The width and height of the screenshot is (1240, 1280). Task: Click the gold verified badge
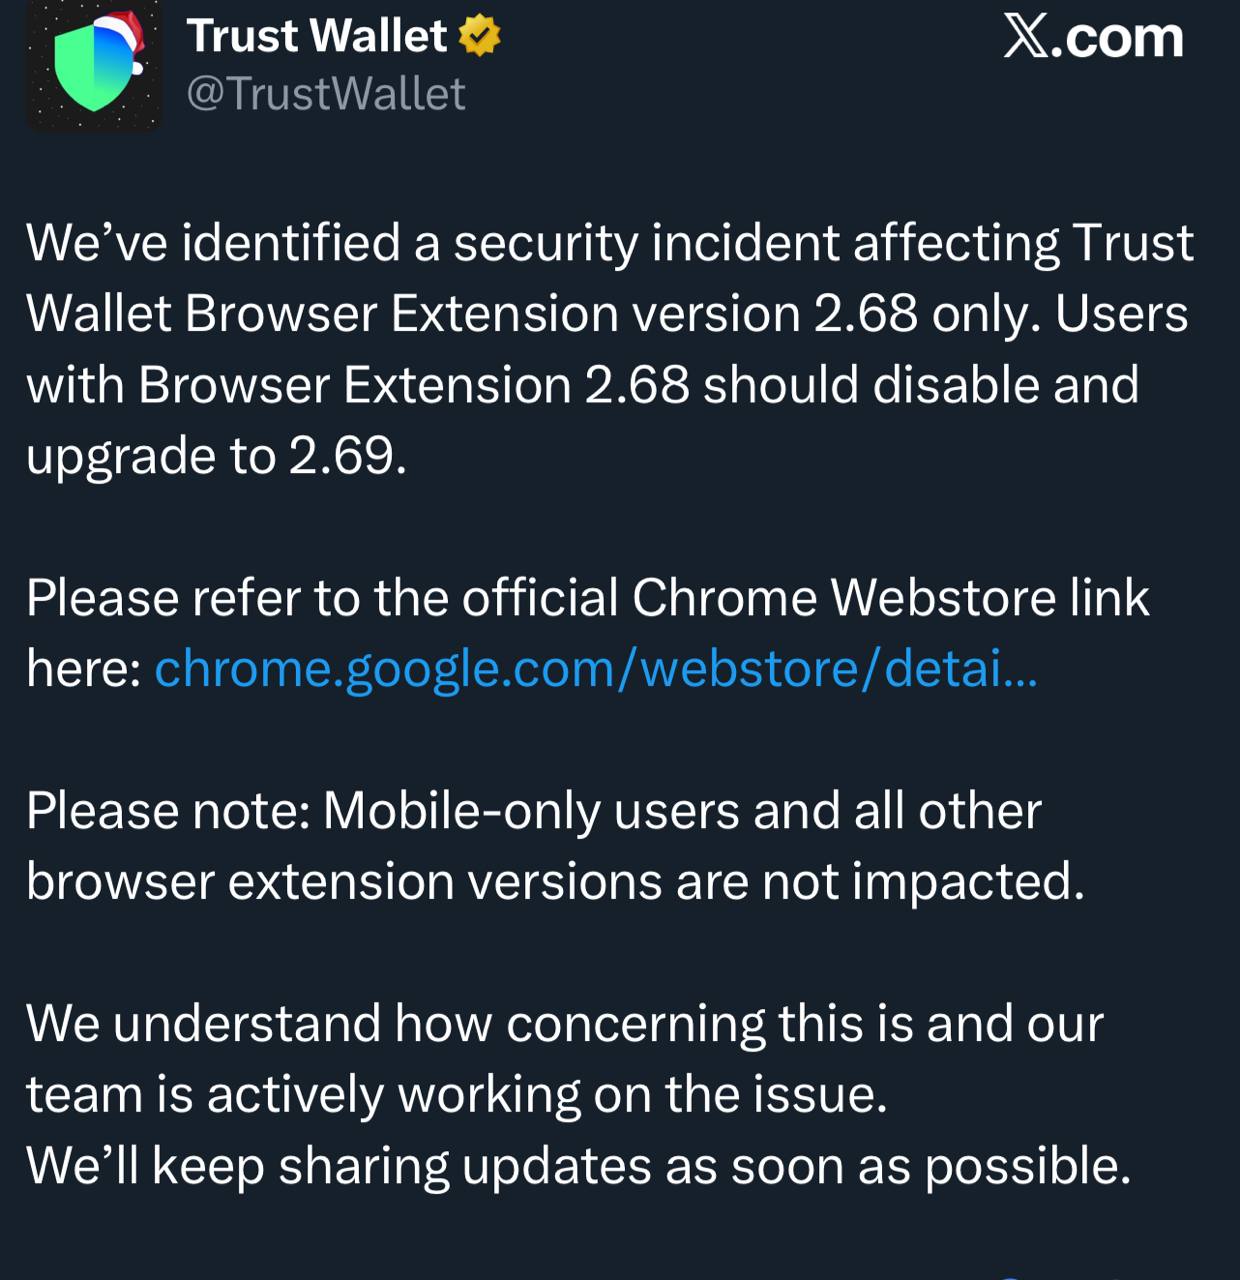(479, 37)
